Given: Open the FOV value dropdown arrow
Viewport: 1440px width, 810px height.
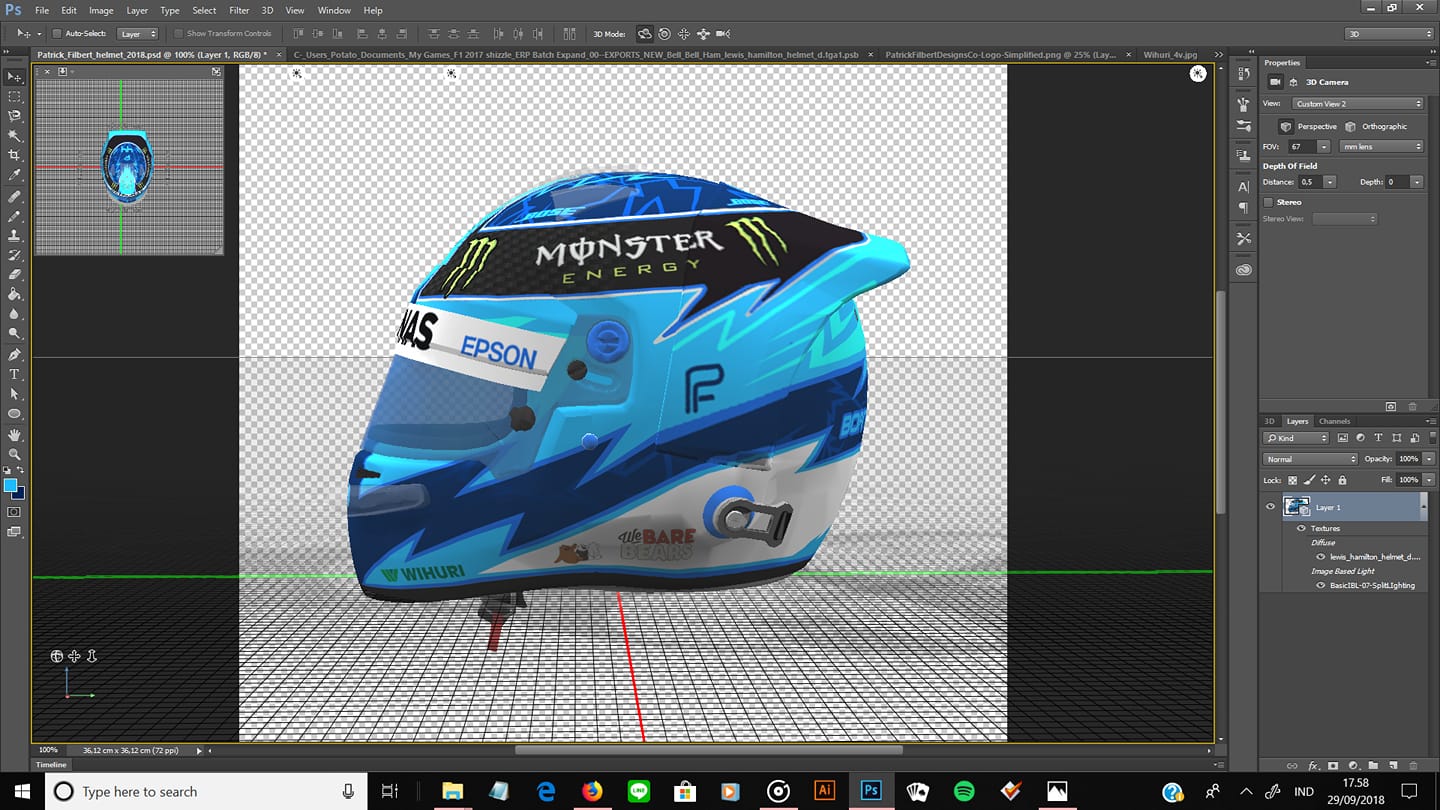Looking at the screenshot, I should coord(1324,147).
